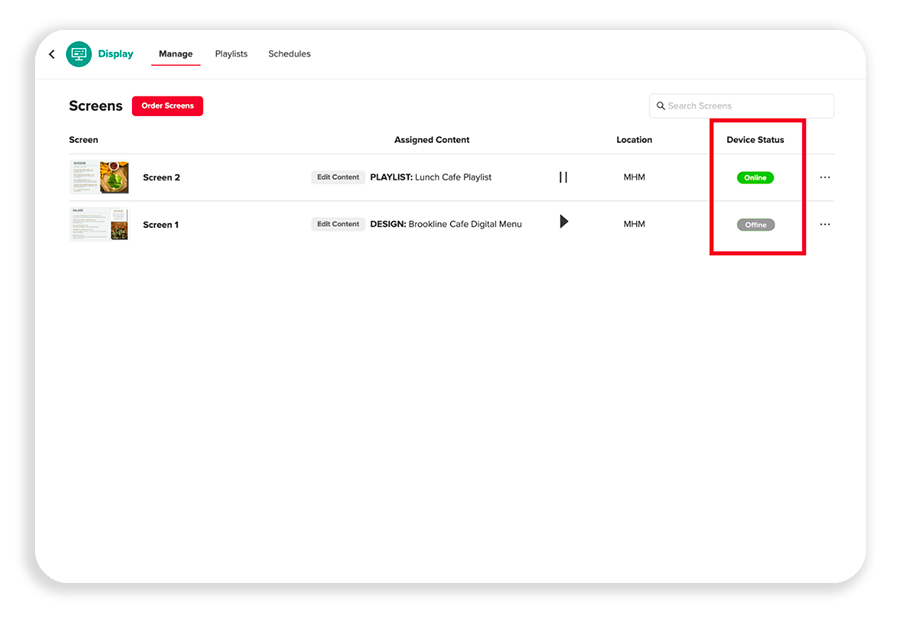Click MHM location for Screen 1
Image resolution: width=900 pixels, height=623 pixels.
click(x=634, y=224)
